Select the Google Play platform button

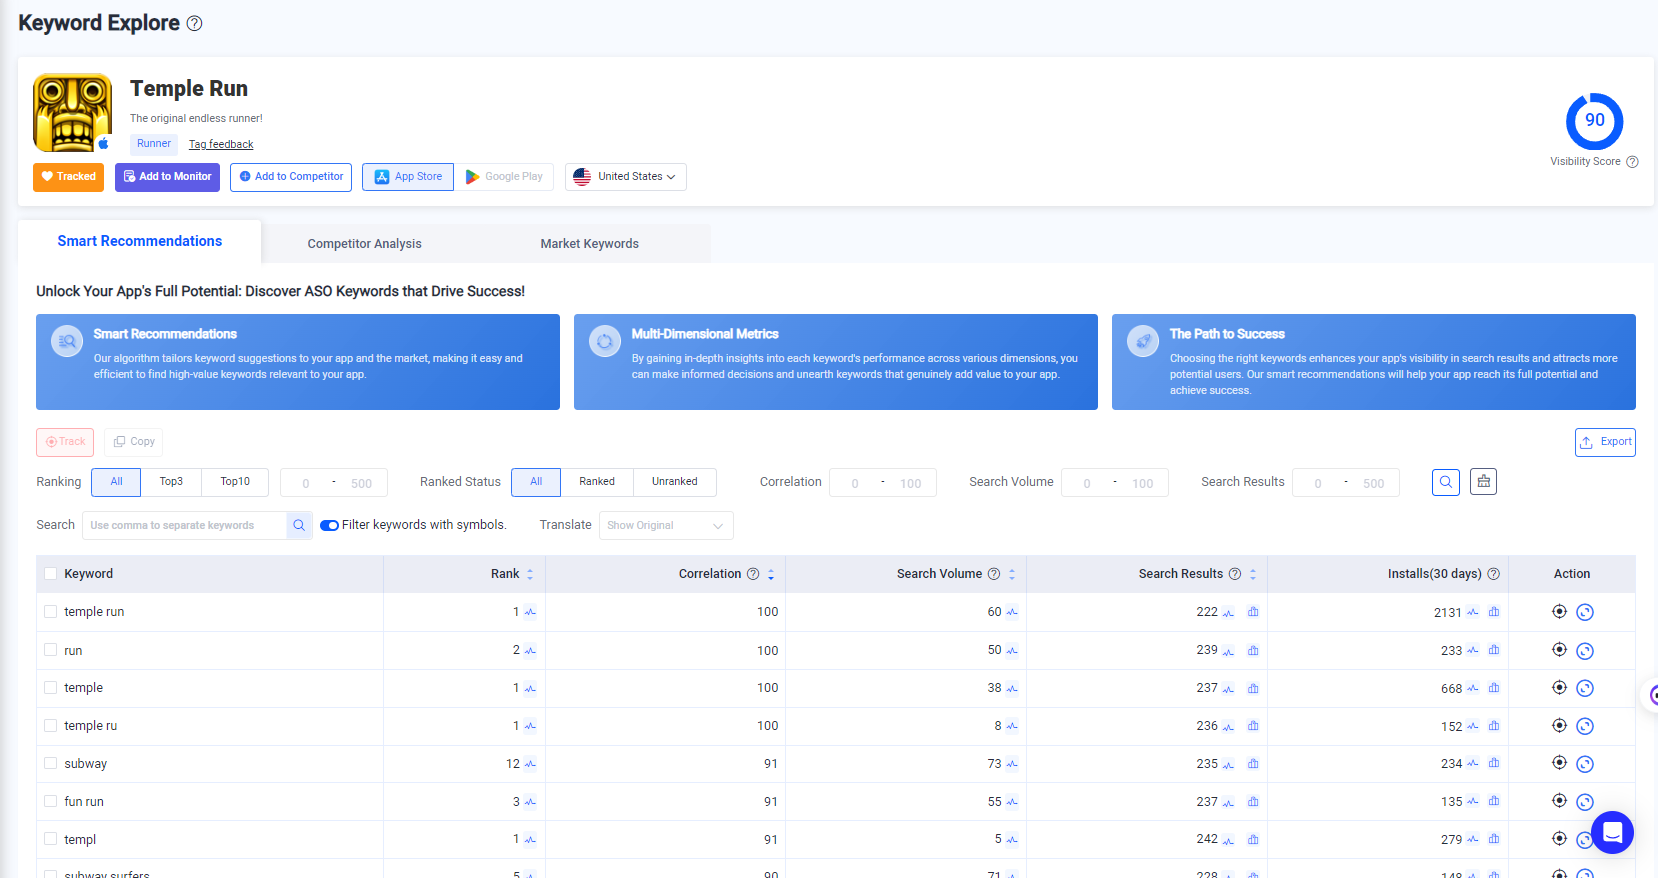pyautogui.click(x=504, y=177)
